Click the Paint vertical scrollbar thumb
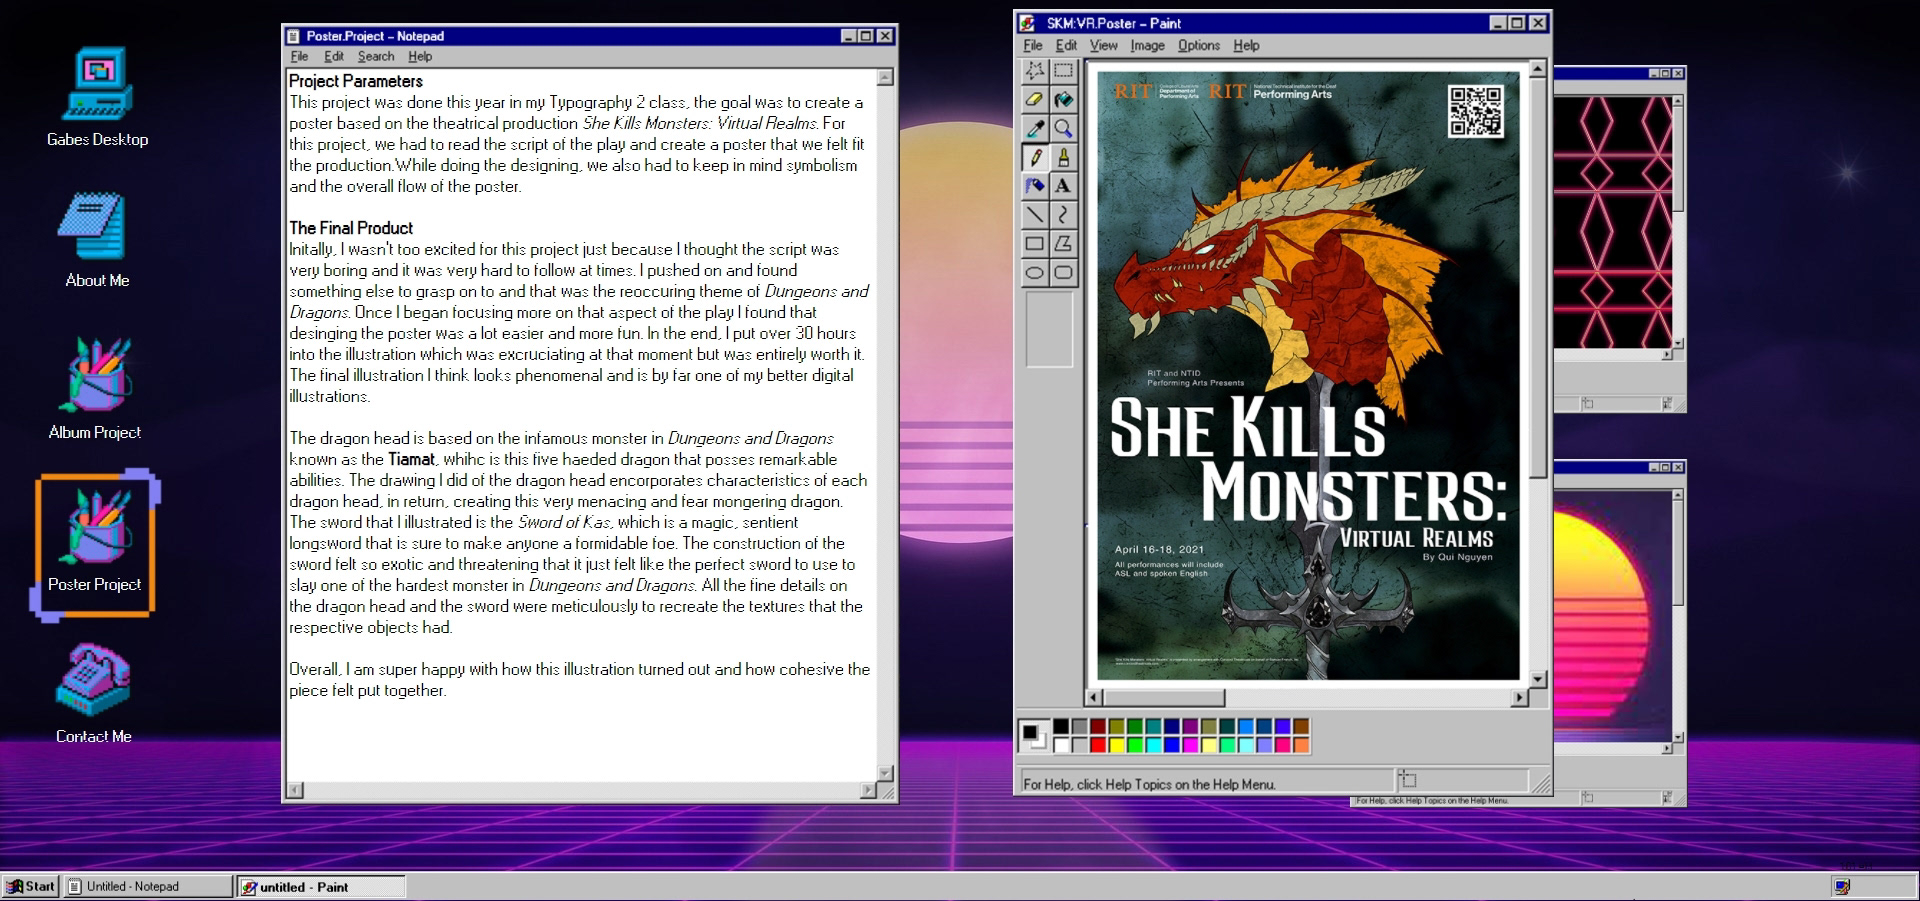 pyautogui.click(x=1538, y=277)
